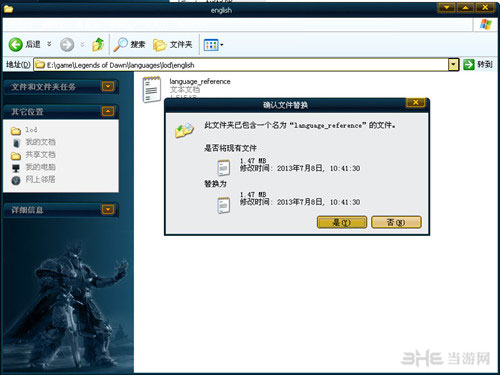Open 我的文档 in sidebar
The image size is (500, 375).
pyautogui.click(x=40, y=142)
